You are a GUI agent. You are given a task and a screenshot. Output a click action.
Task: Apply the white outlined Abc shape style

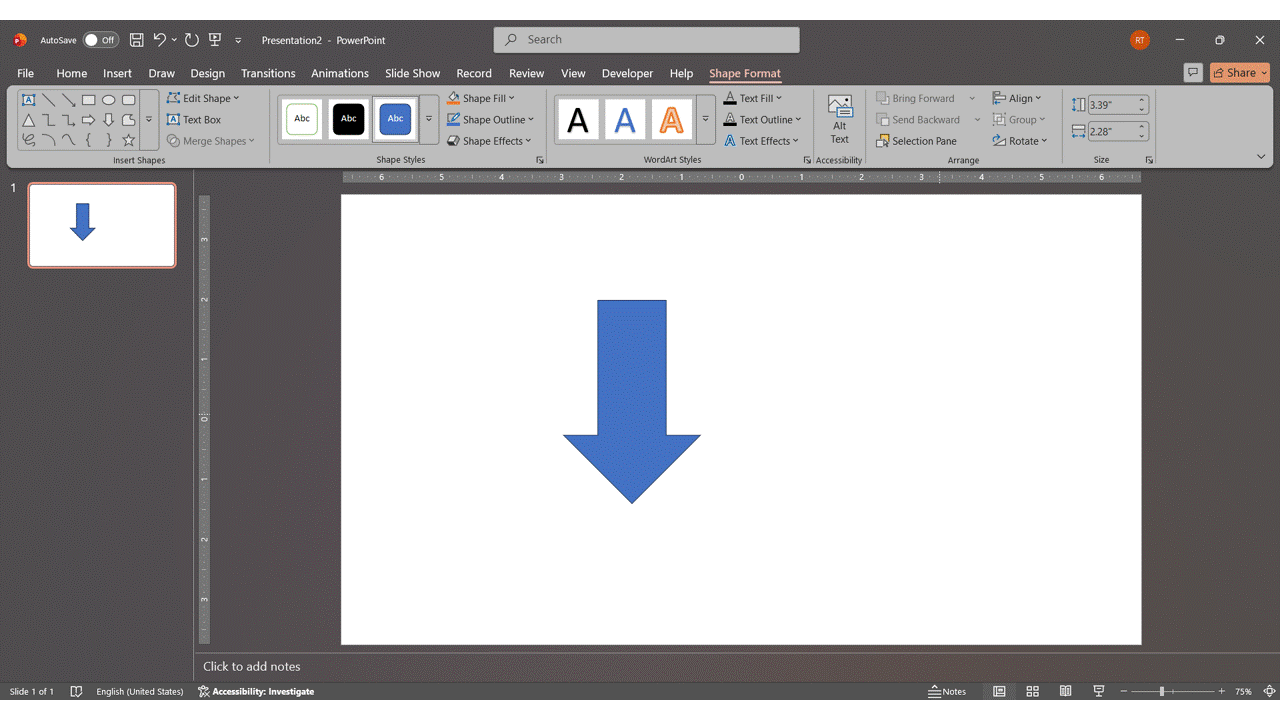302,119
